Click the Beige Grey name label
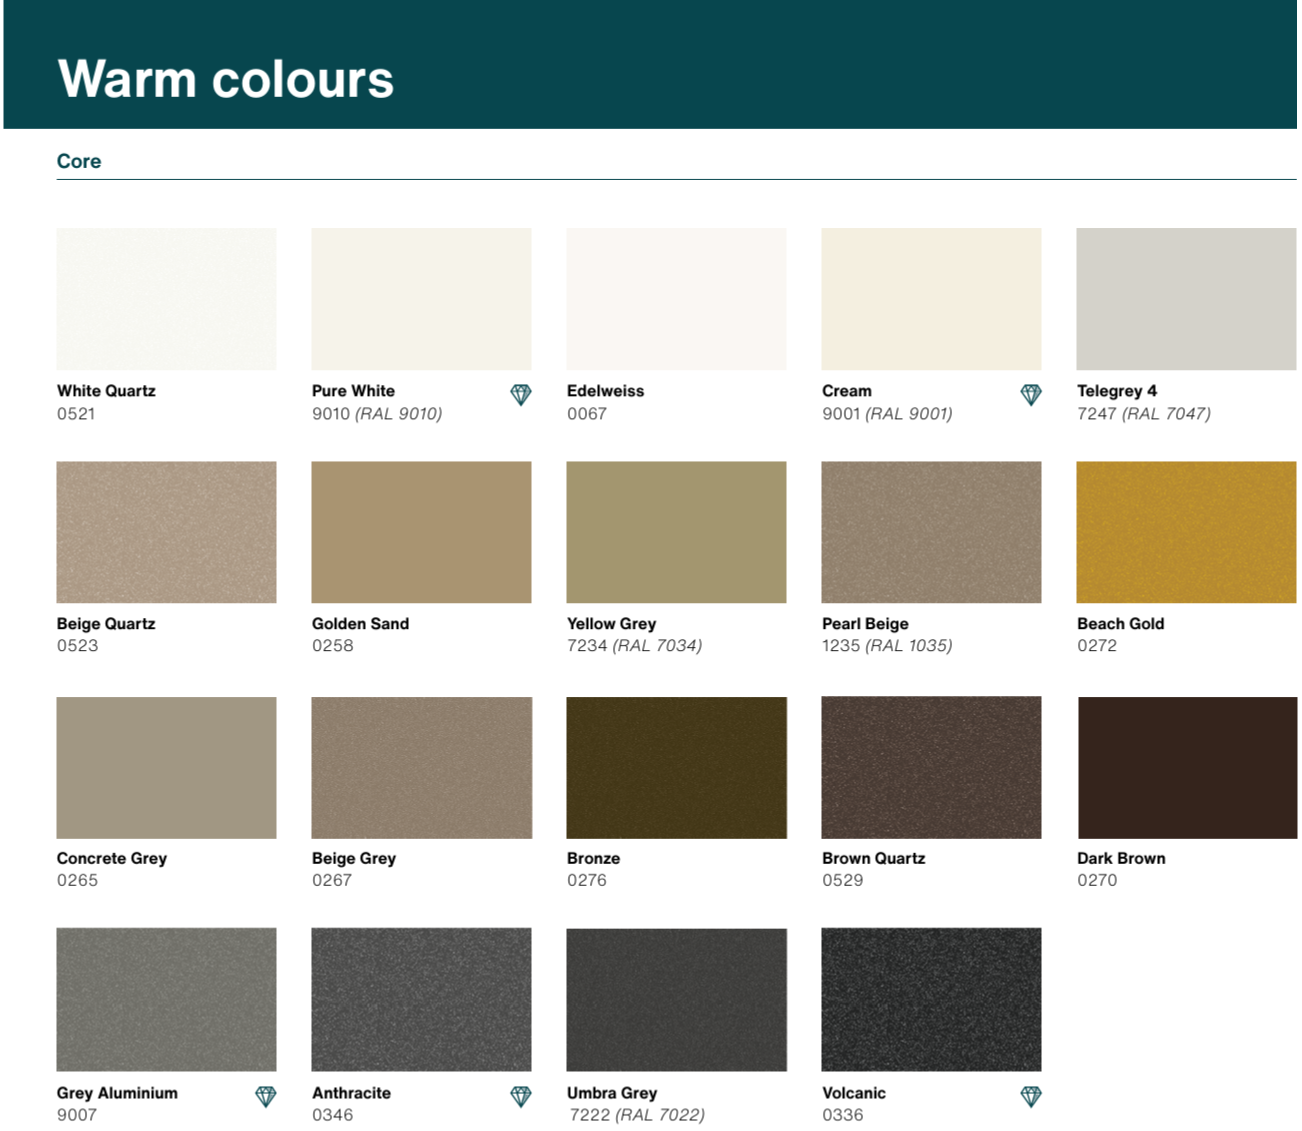Viewport: 1302px width, 1131px height. click(x=354, y=858)
